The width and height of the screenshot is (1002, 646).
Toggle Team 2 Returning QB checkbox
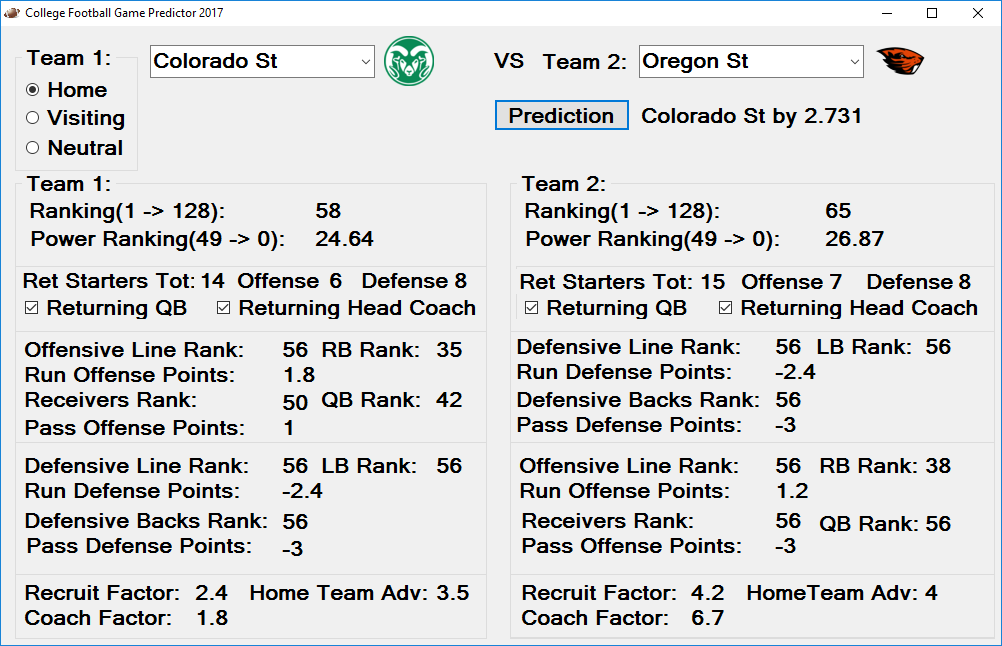point(531,308)
